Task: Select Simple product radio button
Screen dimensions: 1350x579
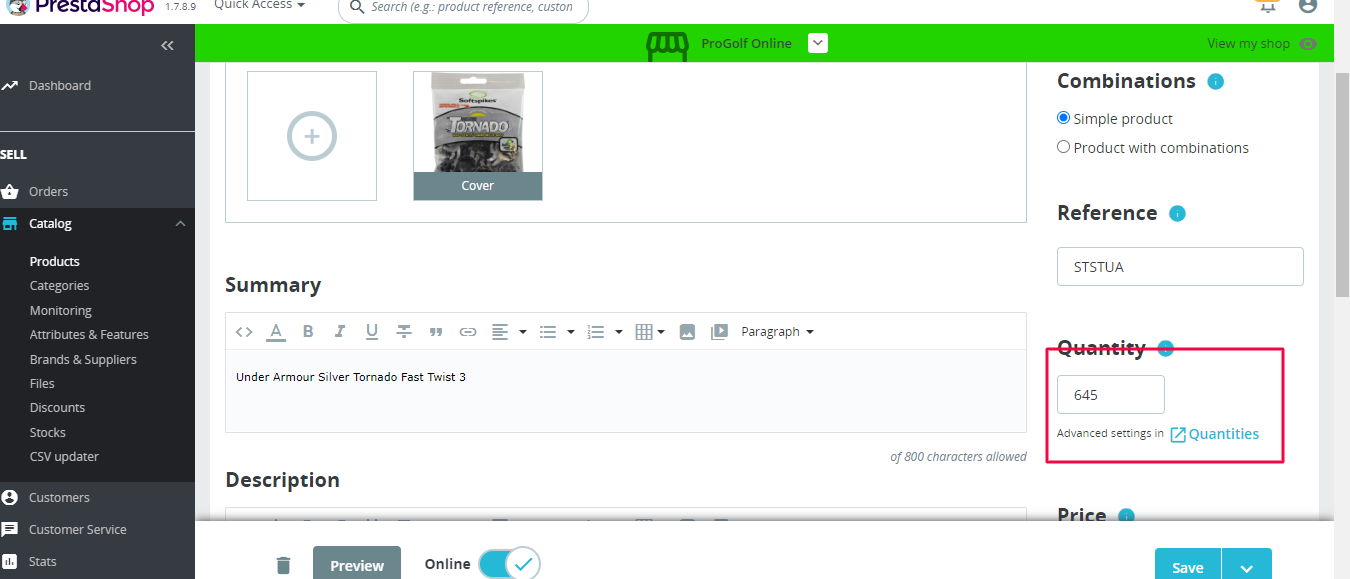Action: (x=1063, y=118)
